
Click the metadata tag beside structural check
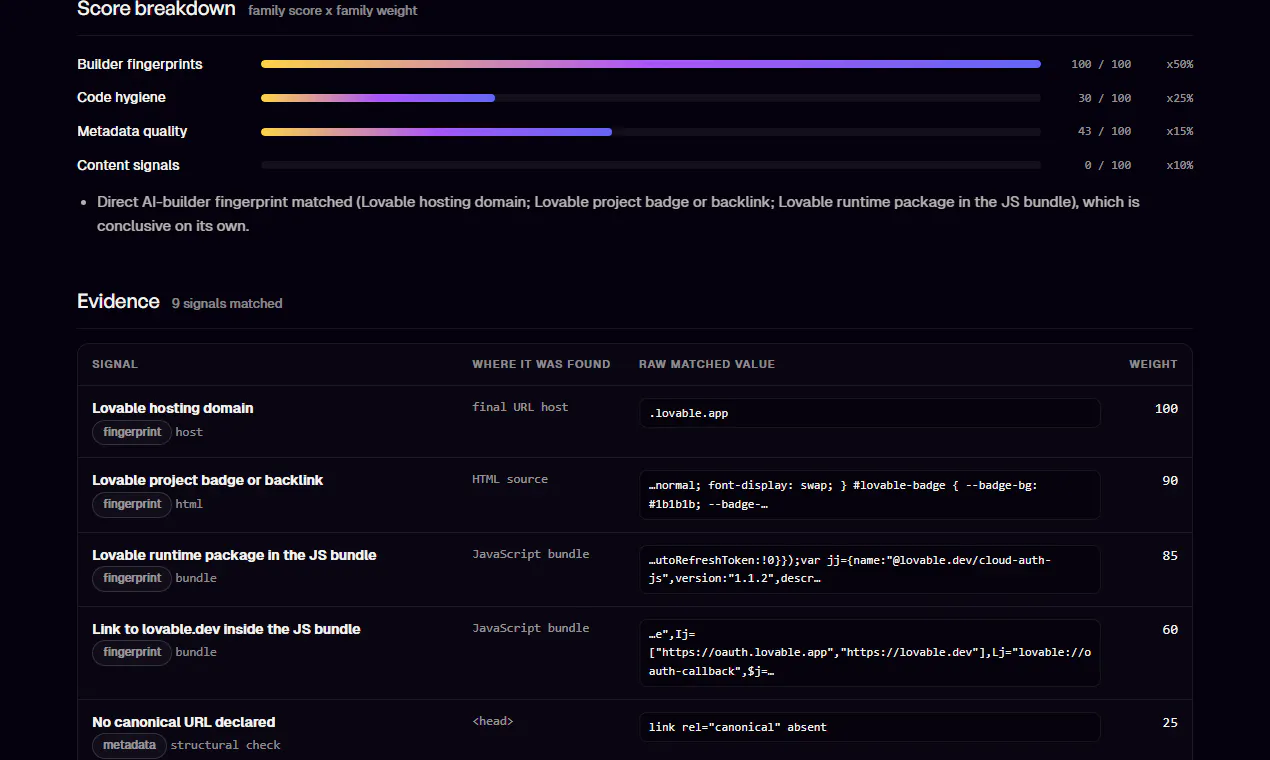(129, 745)
